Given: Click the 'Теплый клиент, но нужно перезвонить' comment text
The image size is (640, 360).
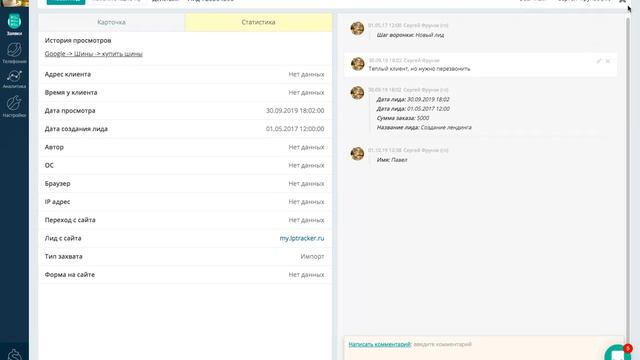Looking at the screenshot, I should (x=419, y=69).
